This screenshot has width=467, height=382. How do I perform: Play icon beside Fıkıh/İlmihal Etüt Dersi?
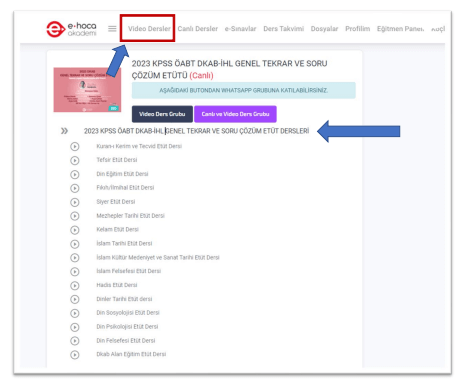click(75, 188)
